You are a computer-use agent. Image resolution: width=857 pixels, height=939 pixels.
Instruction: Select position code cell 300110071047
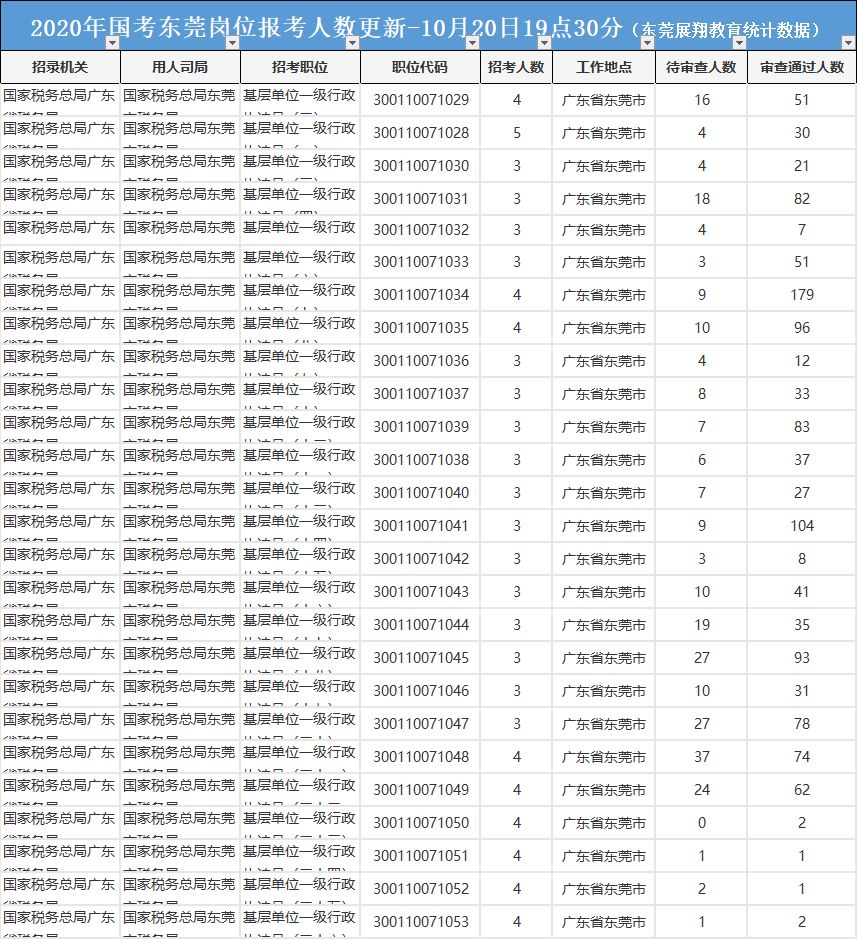coord(420,723)
